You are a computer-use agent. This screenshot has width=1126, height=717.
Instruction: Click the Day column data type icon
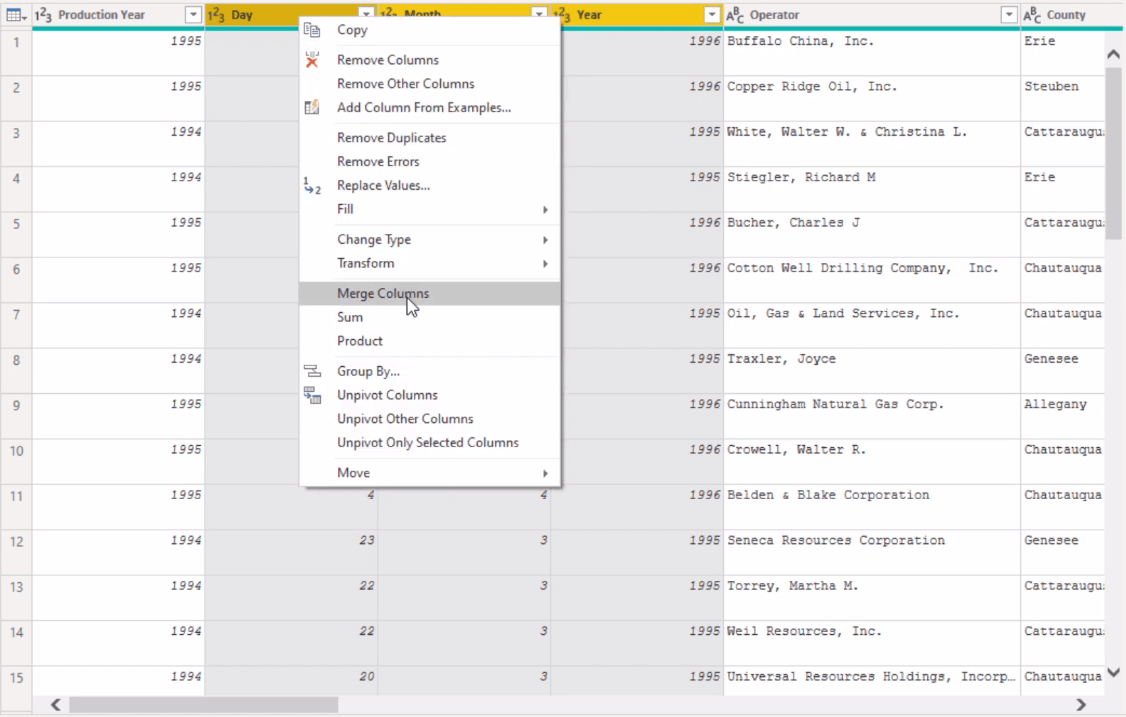216,14
